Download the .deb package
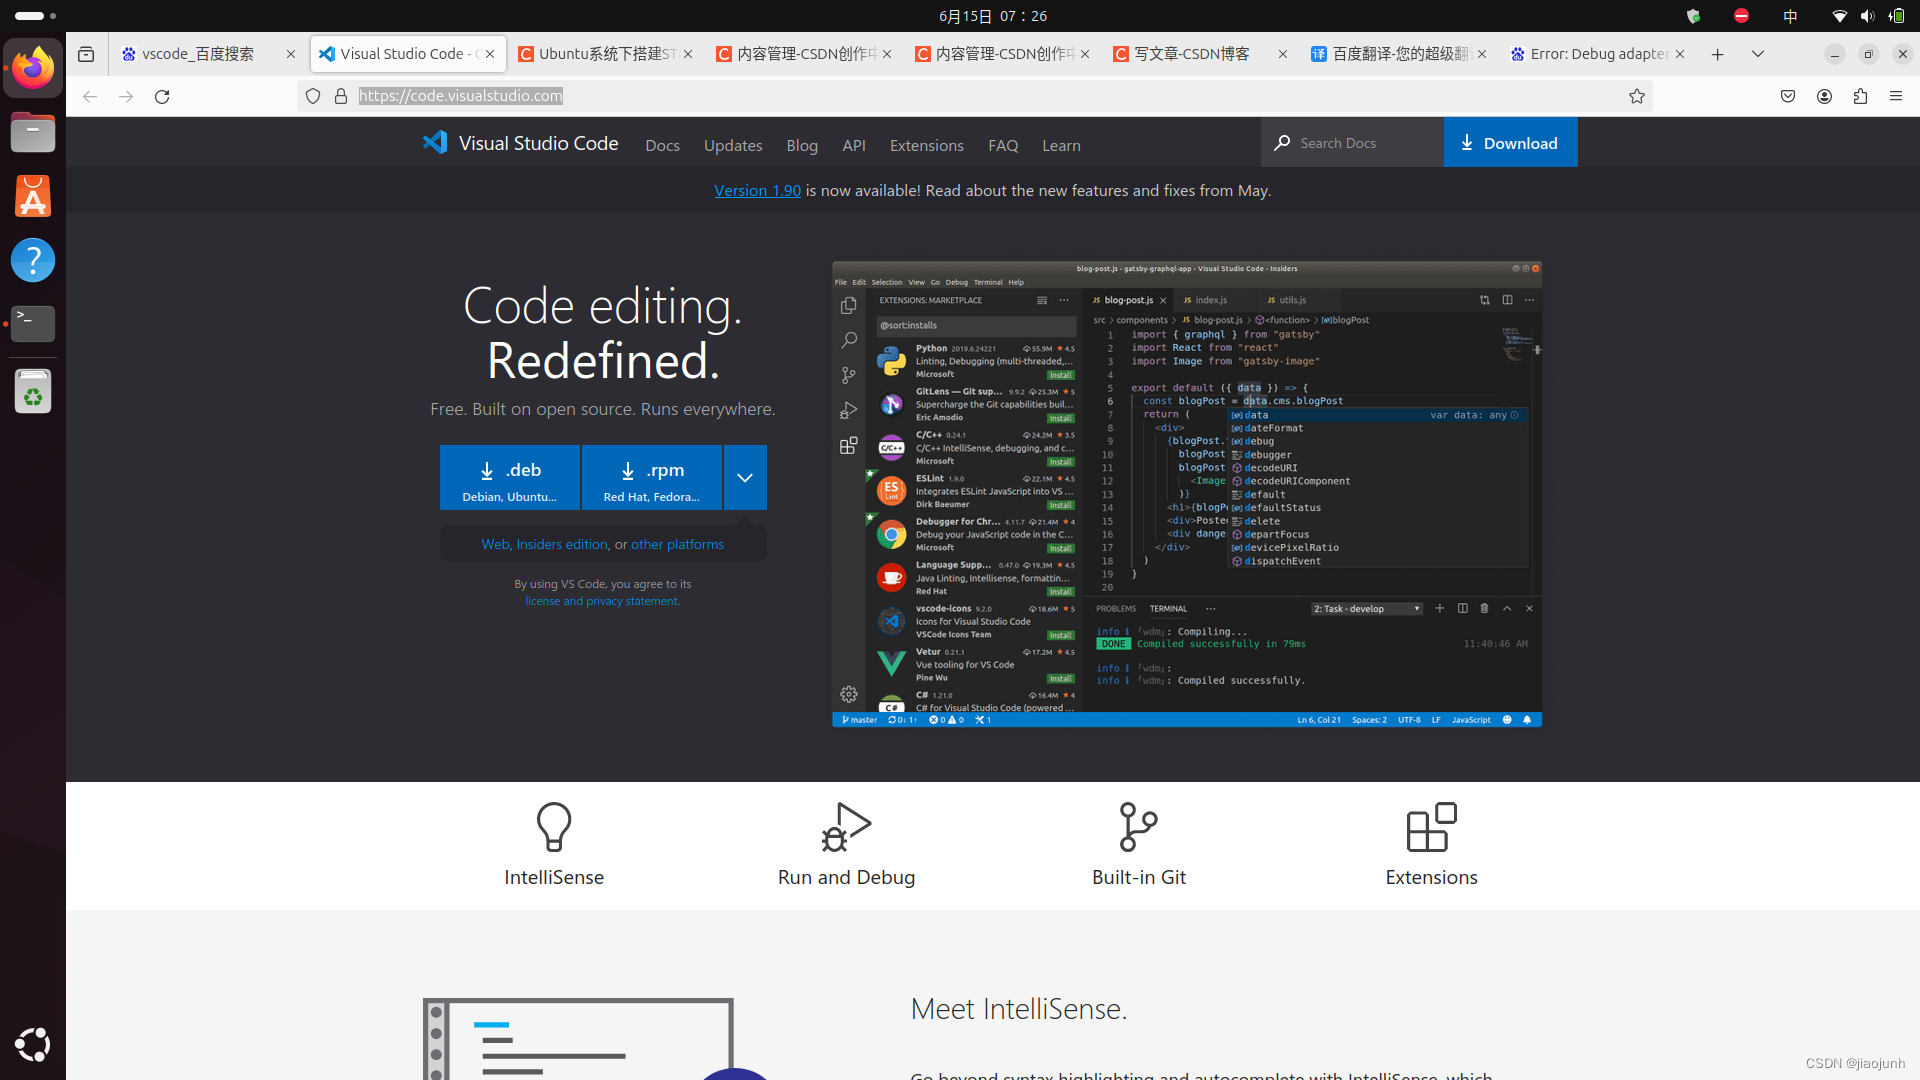Viewport: 1920px width, 1080px height. click(510, 478)
